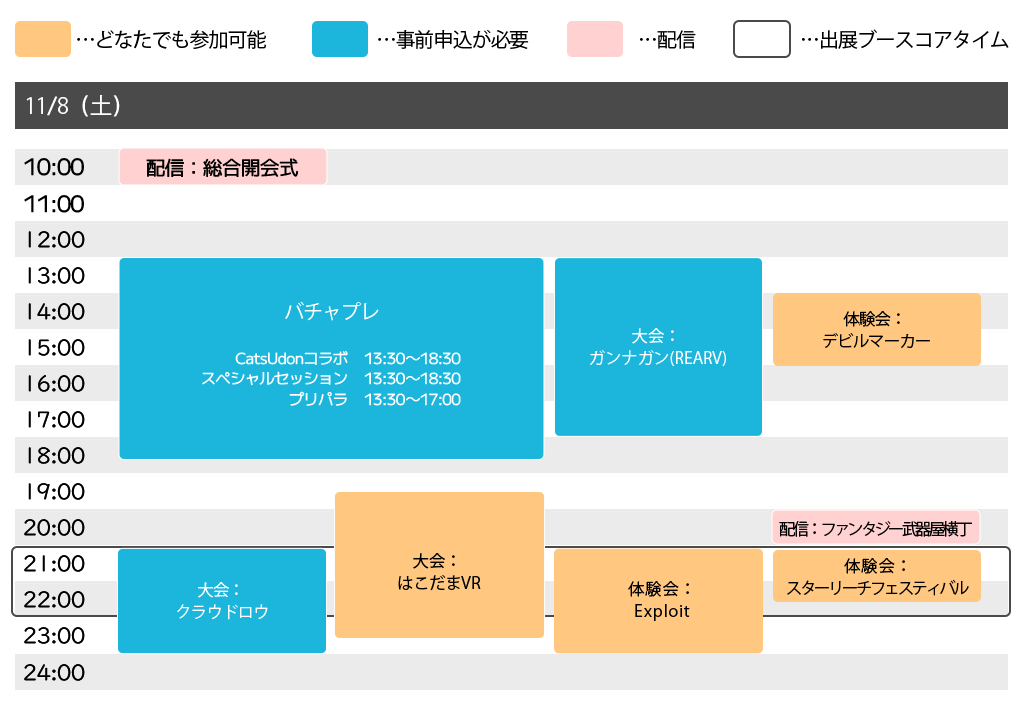Click the pink legend swatch for streaming
This screenshot has width=1024, height=720.
595,40
